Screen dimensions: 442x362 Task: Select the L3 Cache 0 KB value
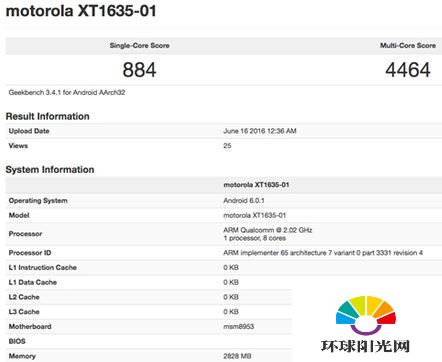point(231,312)
